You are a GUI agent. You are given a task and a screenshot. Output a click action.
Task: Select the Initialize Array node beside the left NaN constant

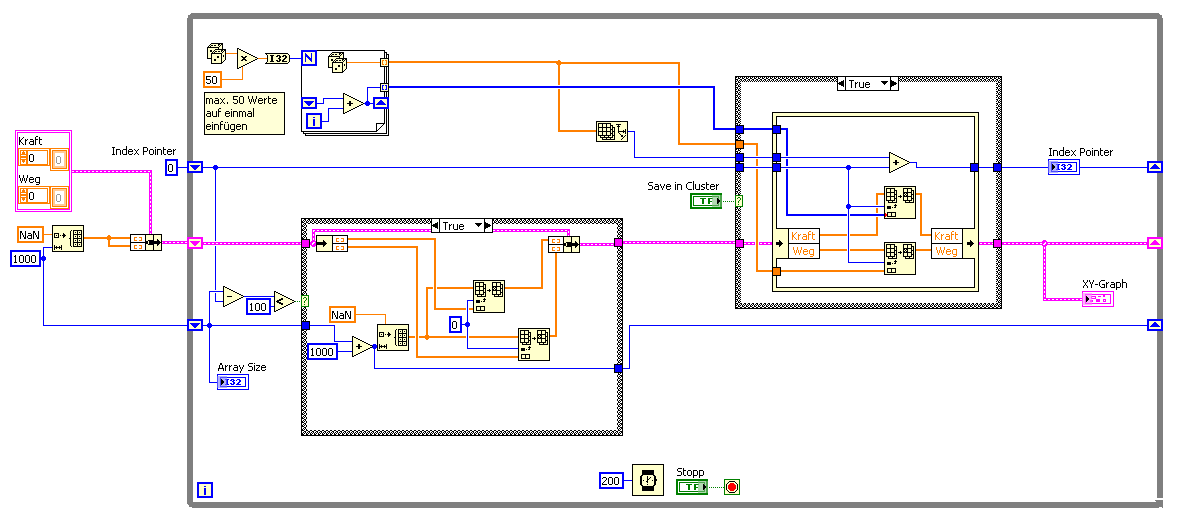[69, 237]
